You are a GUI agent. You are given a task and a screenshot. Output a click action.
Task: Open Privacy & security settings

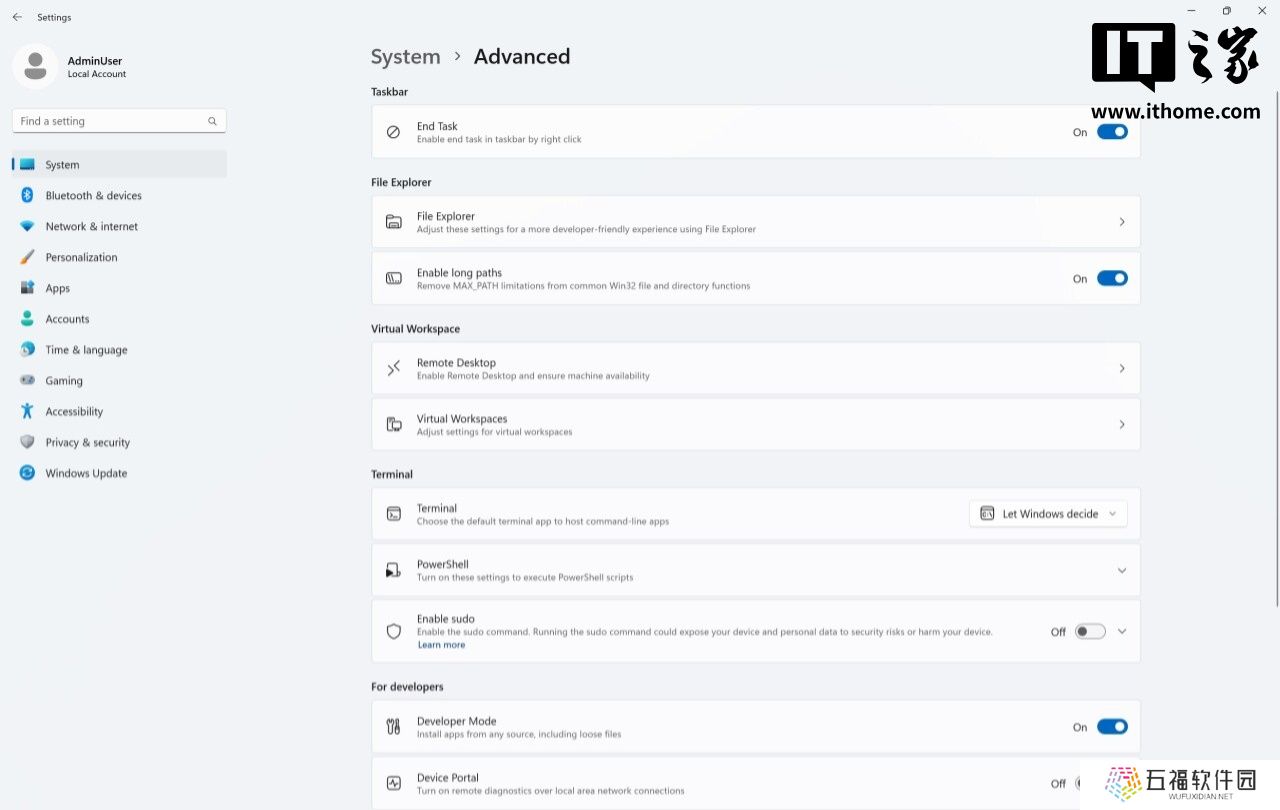pos(119,442)
